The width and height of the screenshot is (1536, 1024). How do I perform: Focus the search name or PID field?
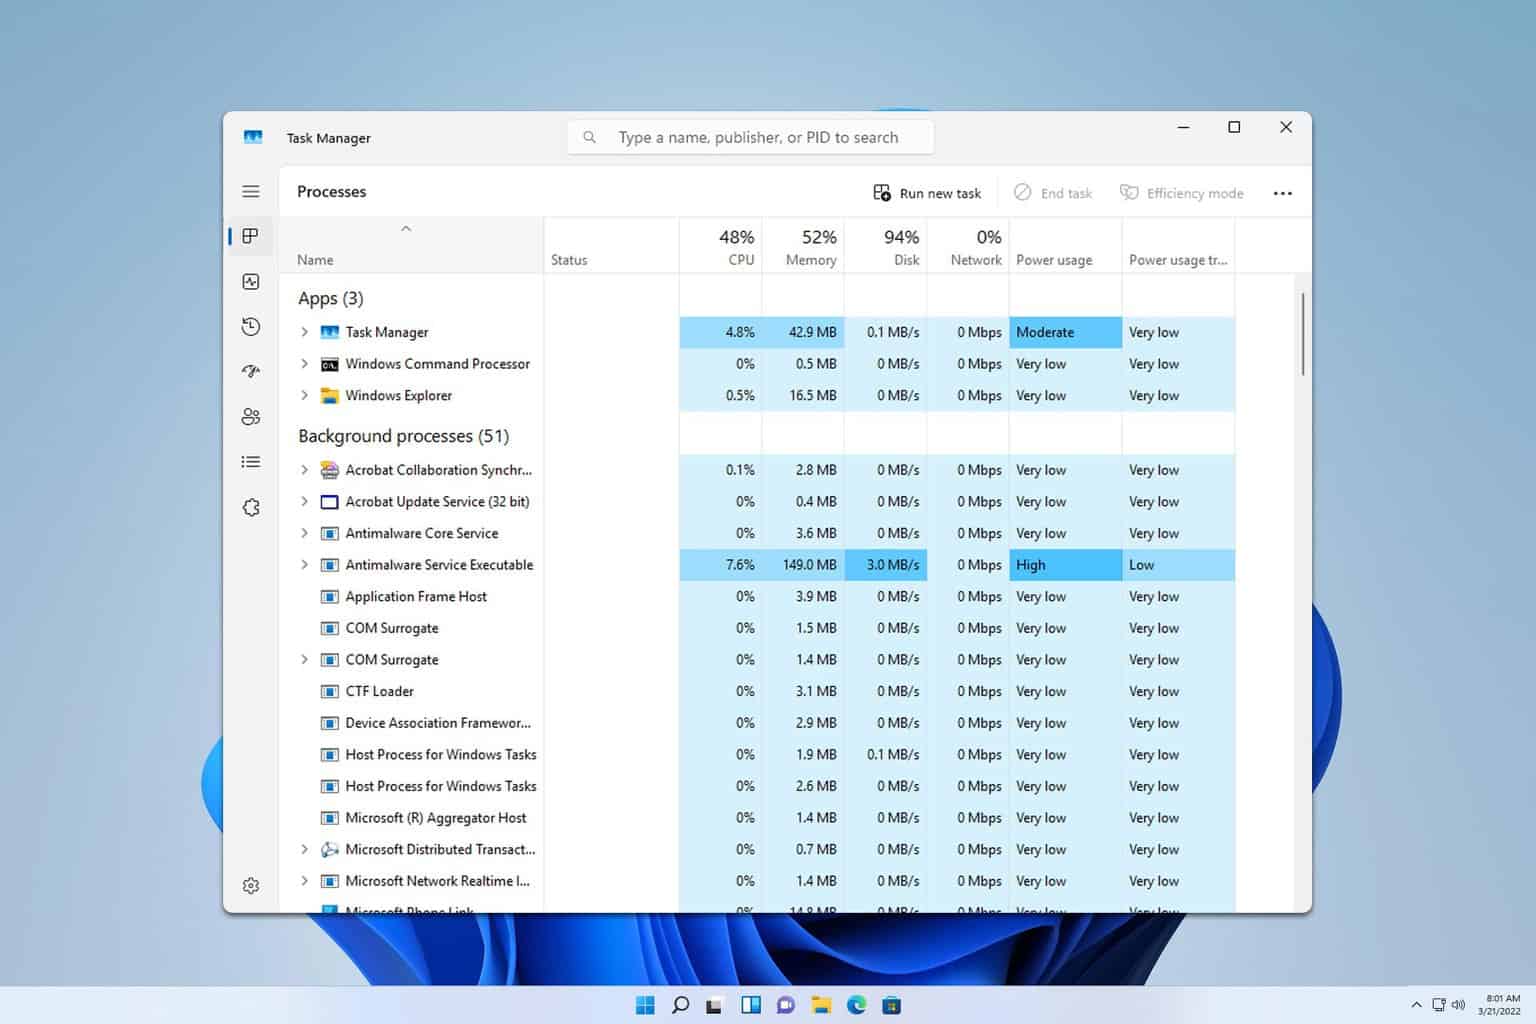(x=751, y=137)
